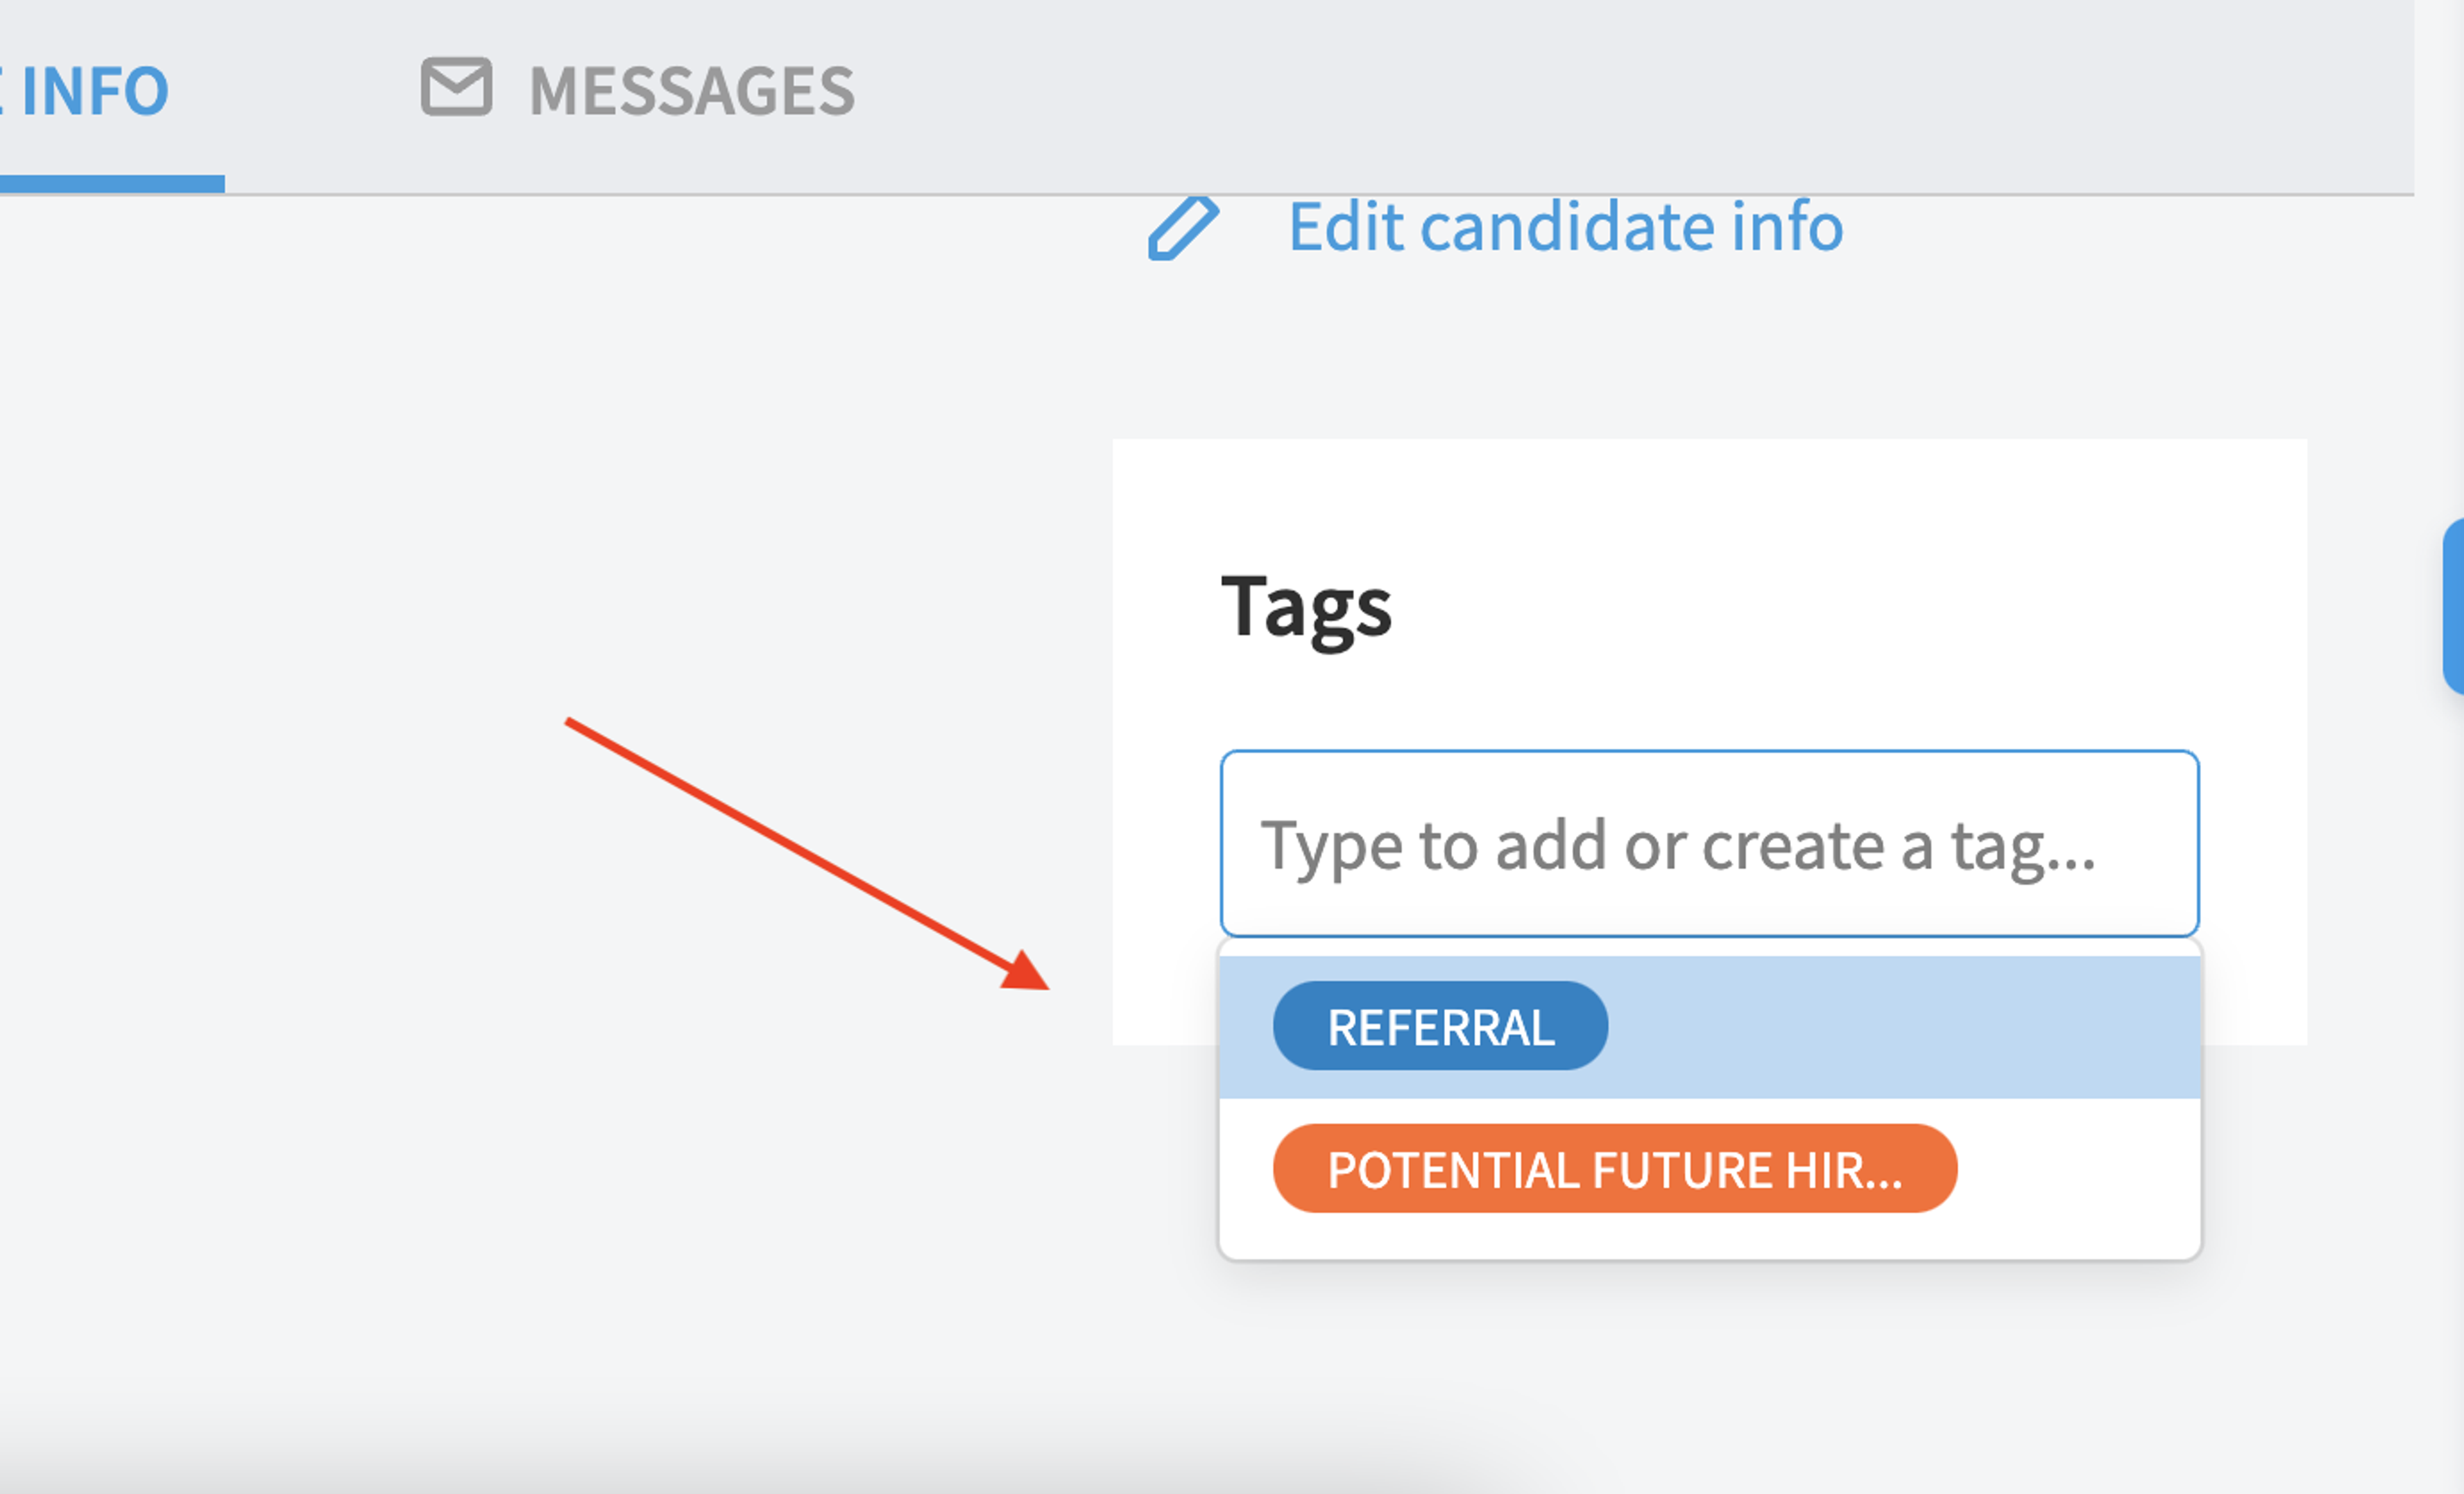Click the bottom padding of tag suggestions list
The height and width of the screenshot is (1494, 2464).
[x=1709, y=1240]
